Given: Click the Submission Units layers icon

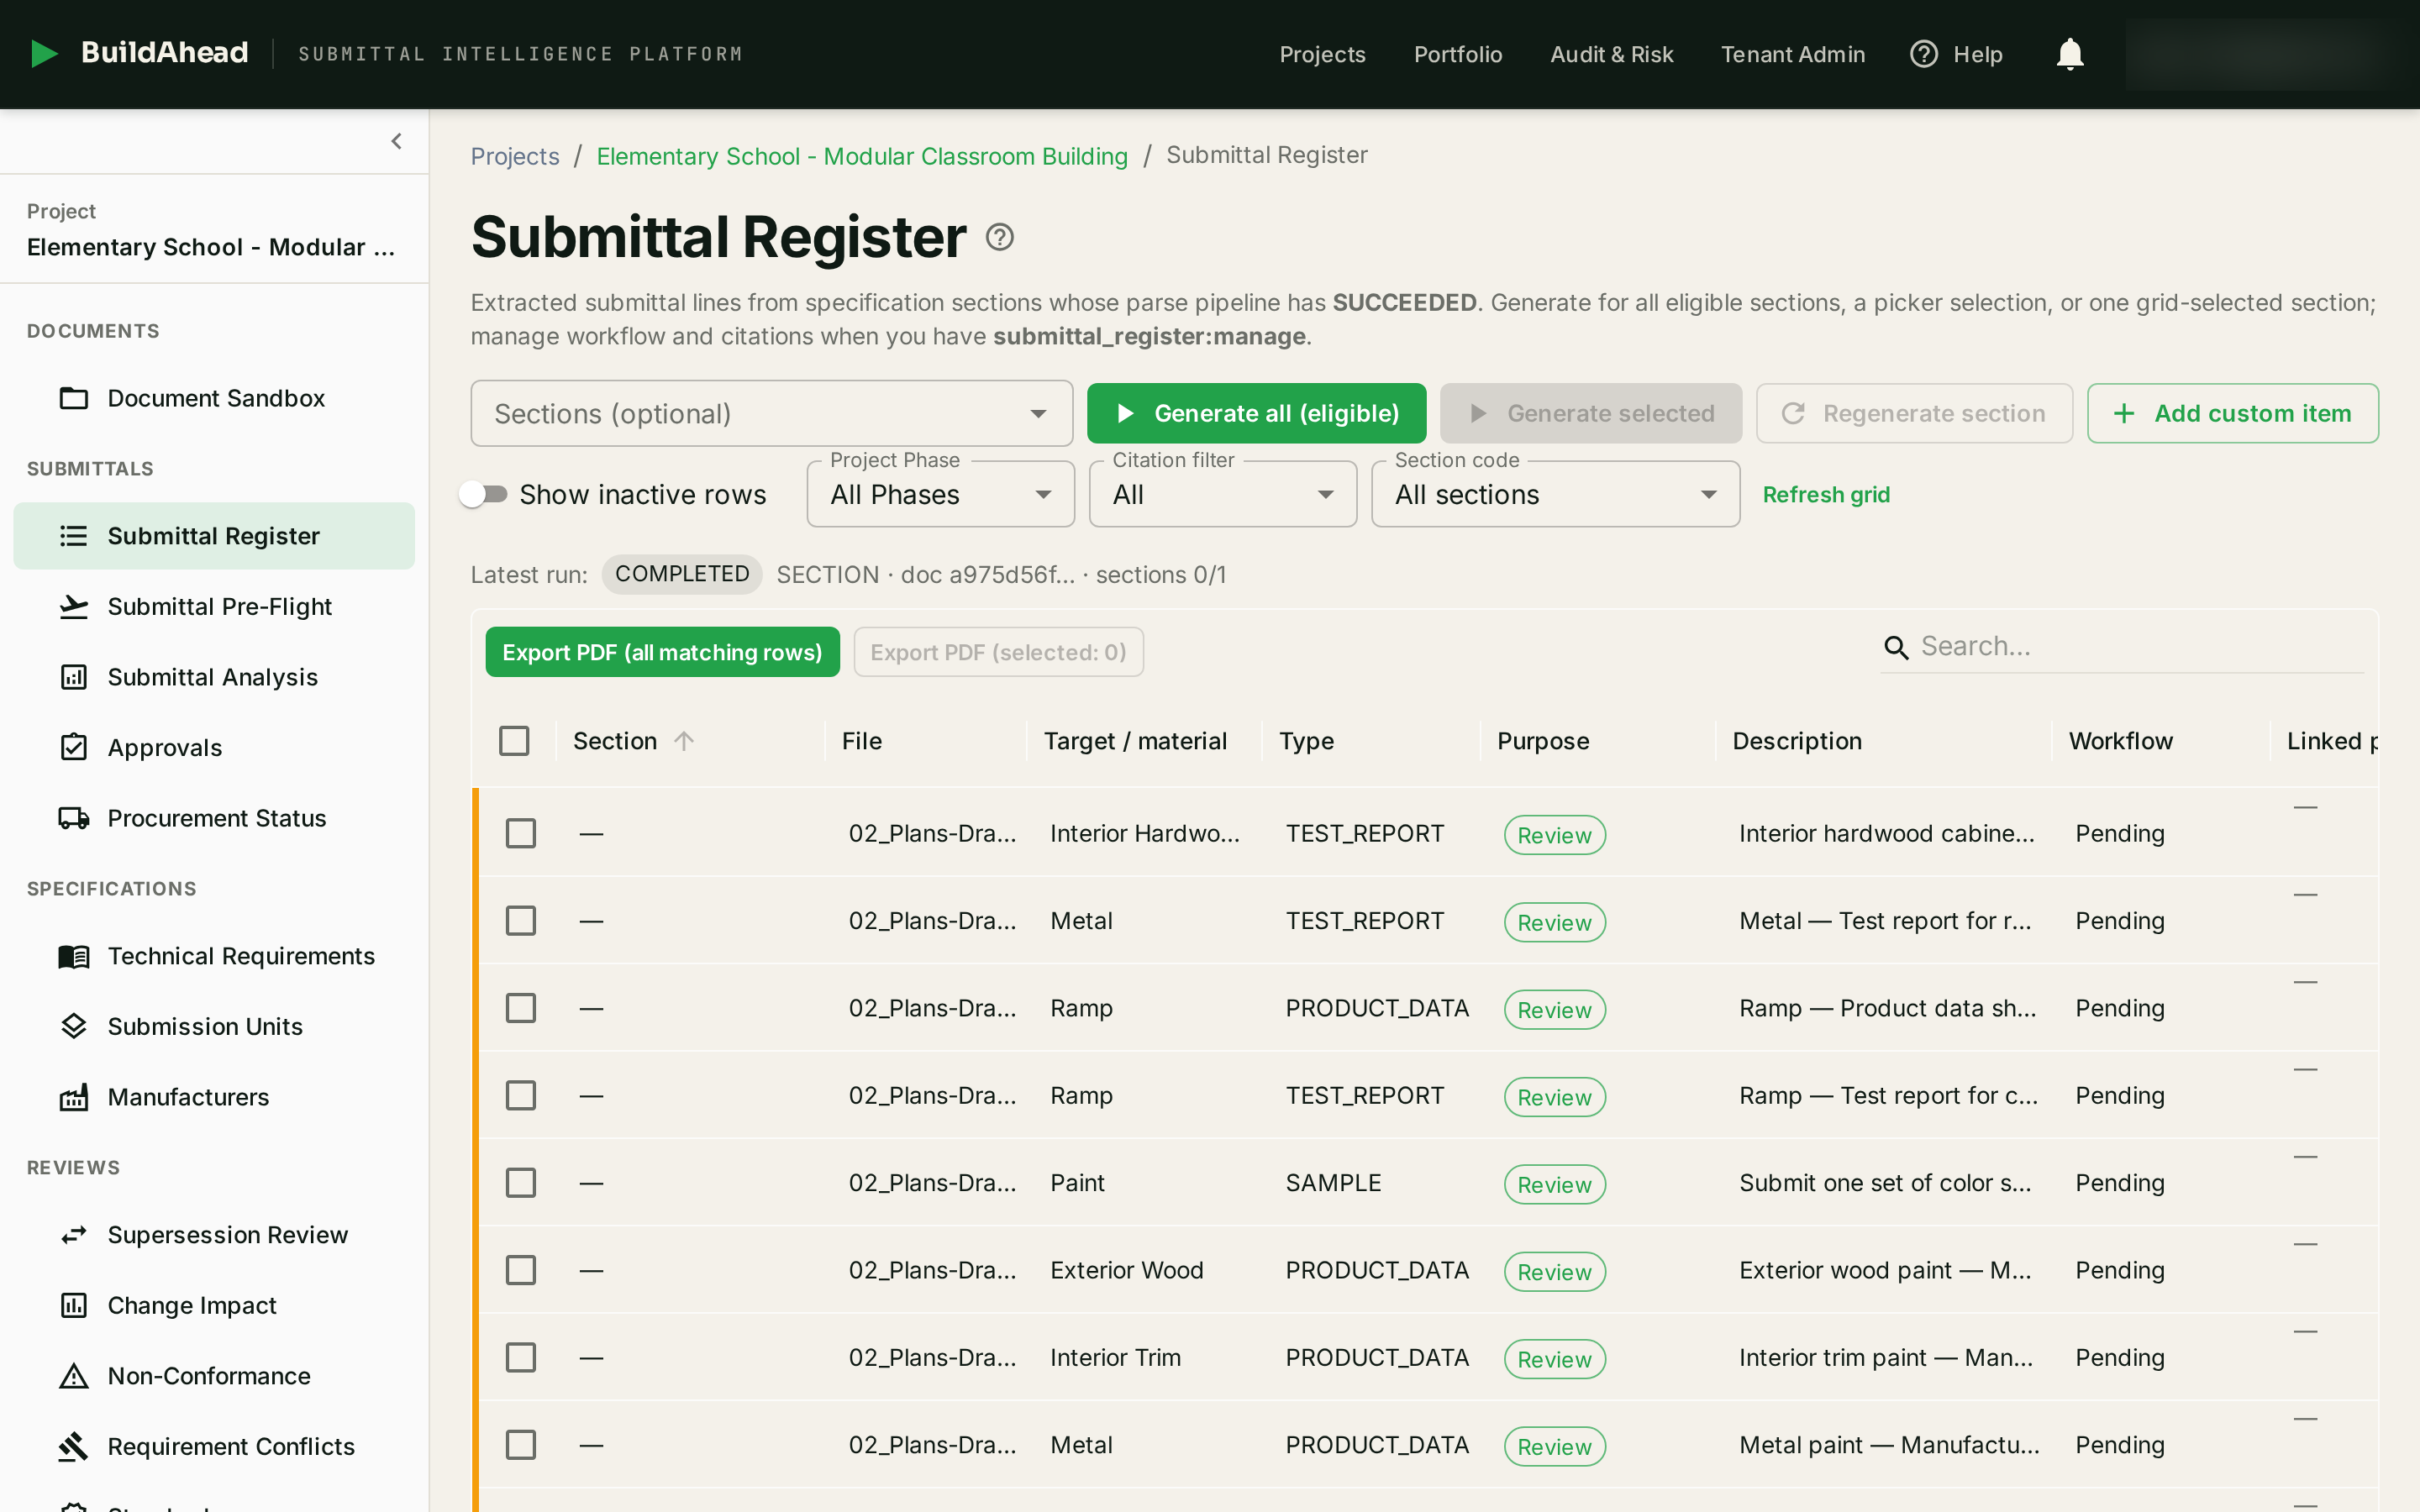Looking at the screenshot, I should pos(74,1026).
